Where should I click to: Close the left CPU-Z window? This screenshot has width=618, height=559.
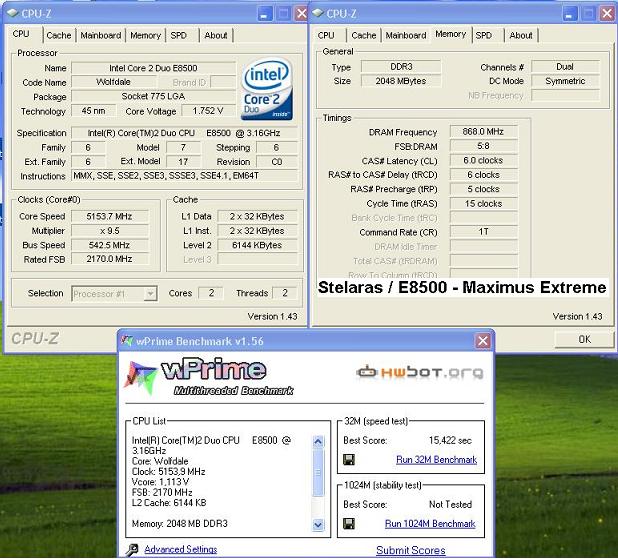302,14
